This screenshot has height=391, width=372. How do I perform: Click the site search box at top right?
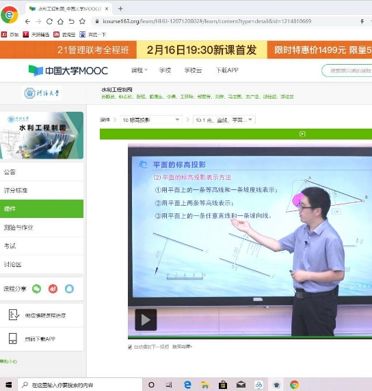347,71
